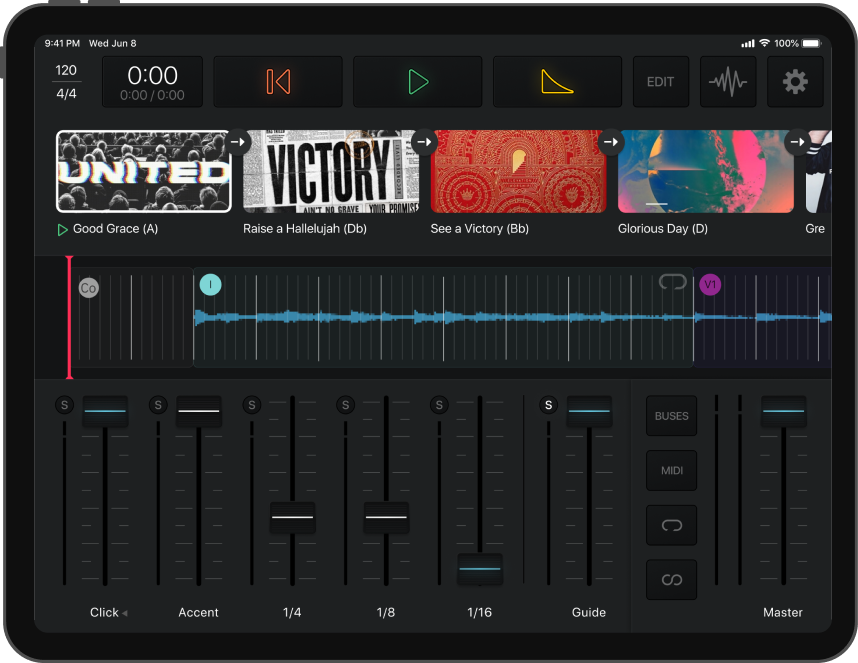Solo the Click channel
858x663 pixels.
coord(64,405)
